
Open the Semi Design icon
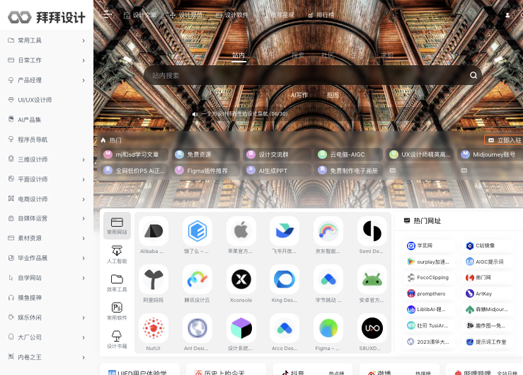[x=372, y=231]
